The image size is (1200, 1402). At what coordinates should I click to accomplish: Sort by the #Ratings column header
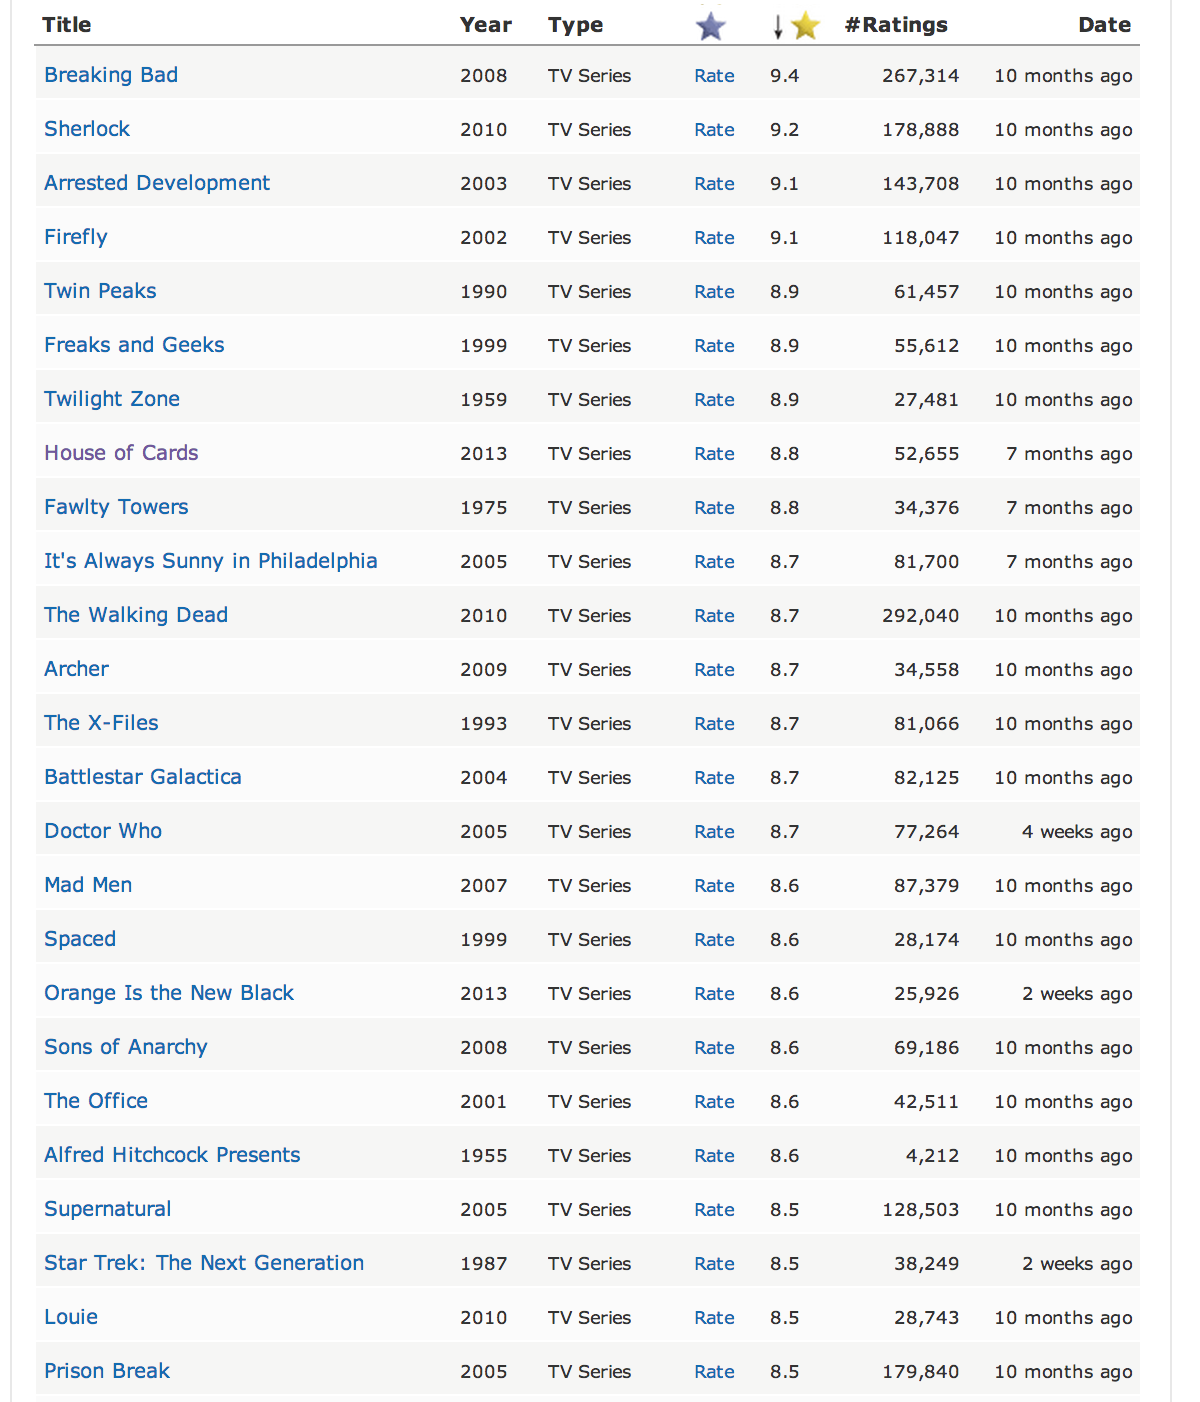pyautogui.click(x=896, y=25)
